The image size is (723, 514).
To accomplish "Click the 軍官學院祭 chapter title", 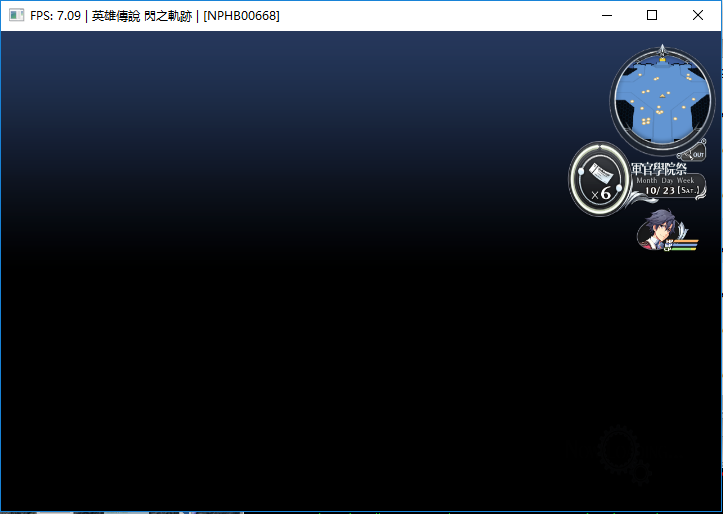I will pos(659,168).
